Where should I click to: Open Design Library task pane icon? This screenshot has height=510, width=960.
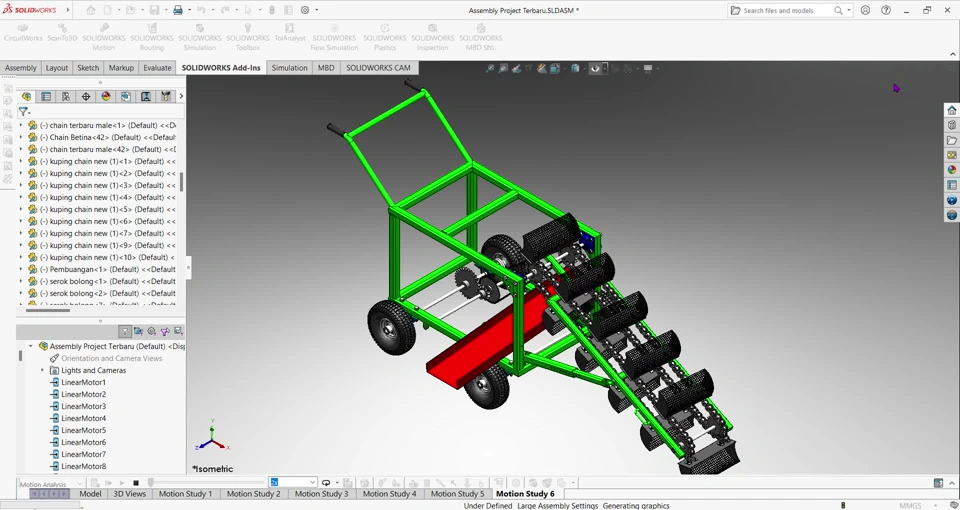(951, 125)
